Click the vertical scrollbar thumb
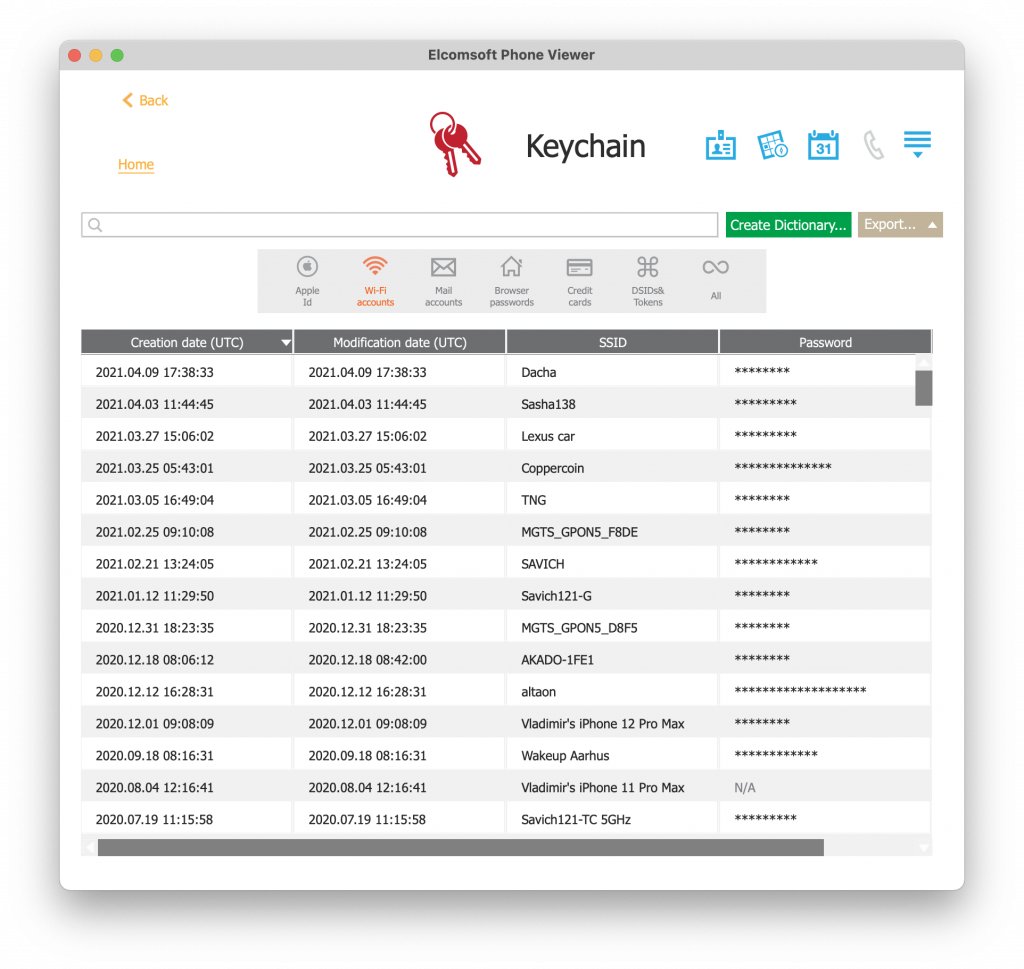The height and width of the screenshot is (969, 1024). 923,388
